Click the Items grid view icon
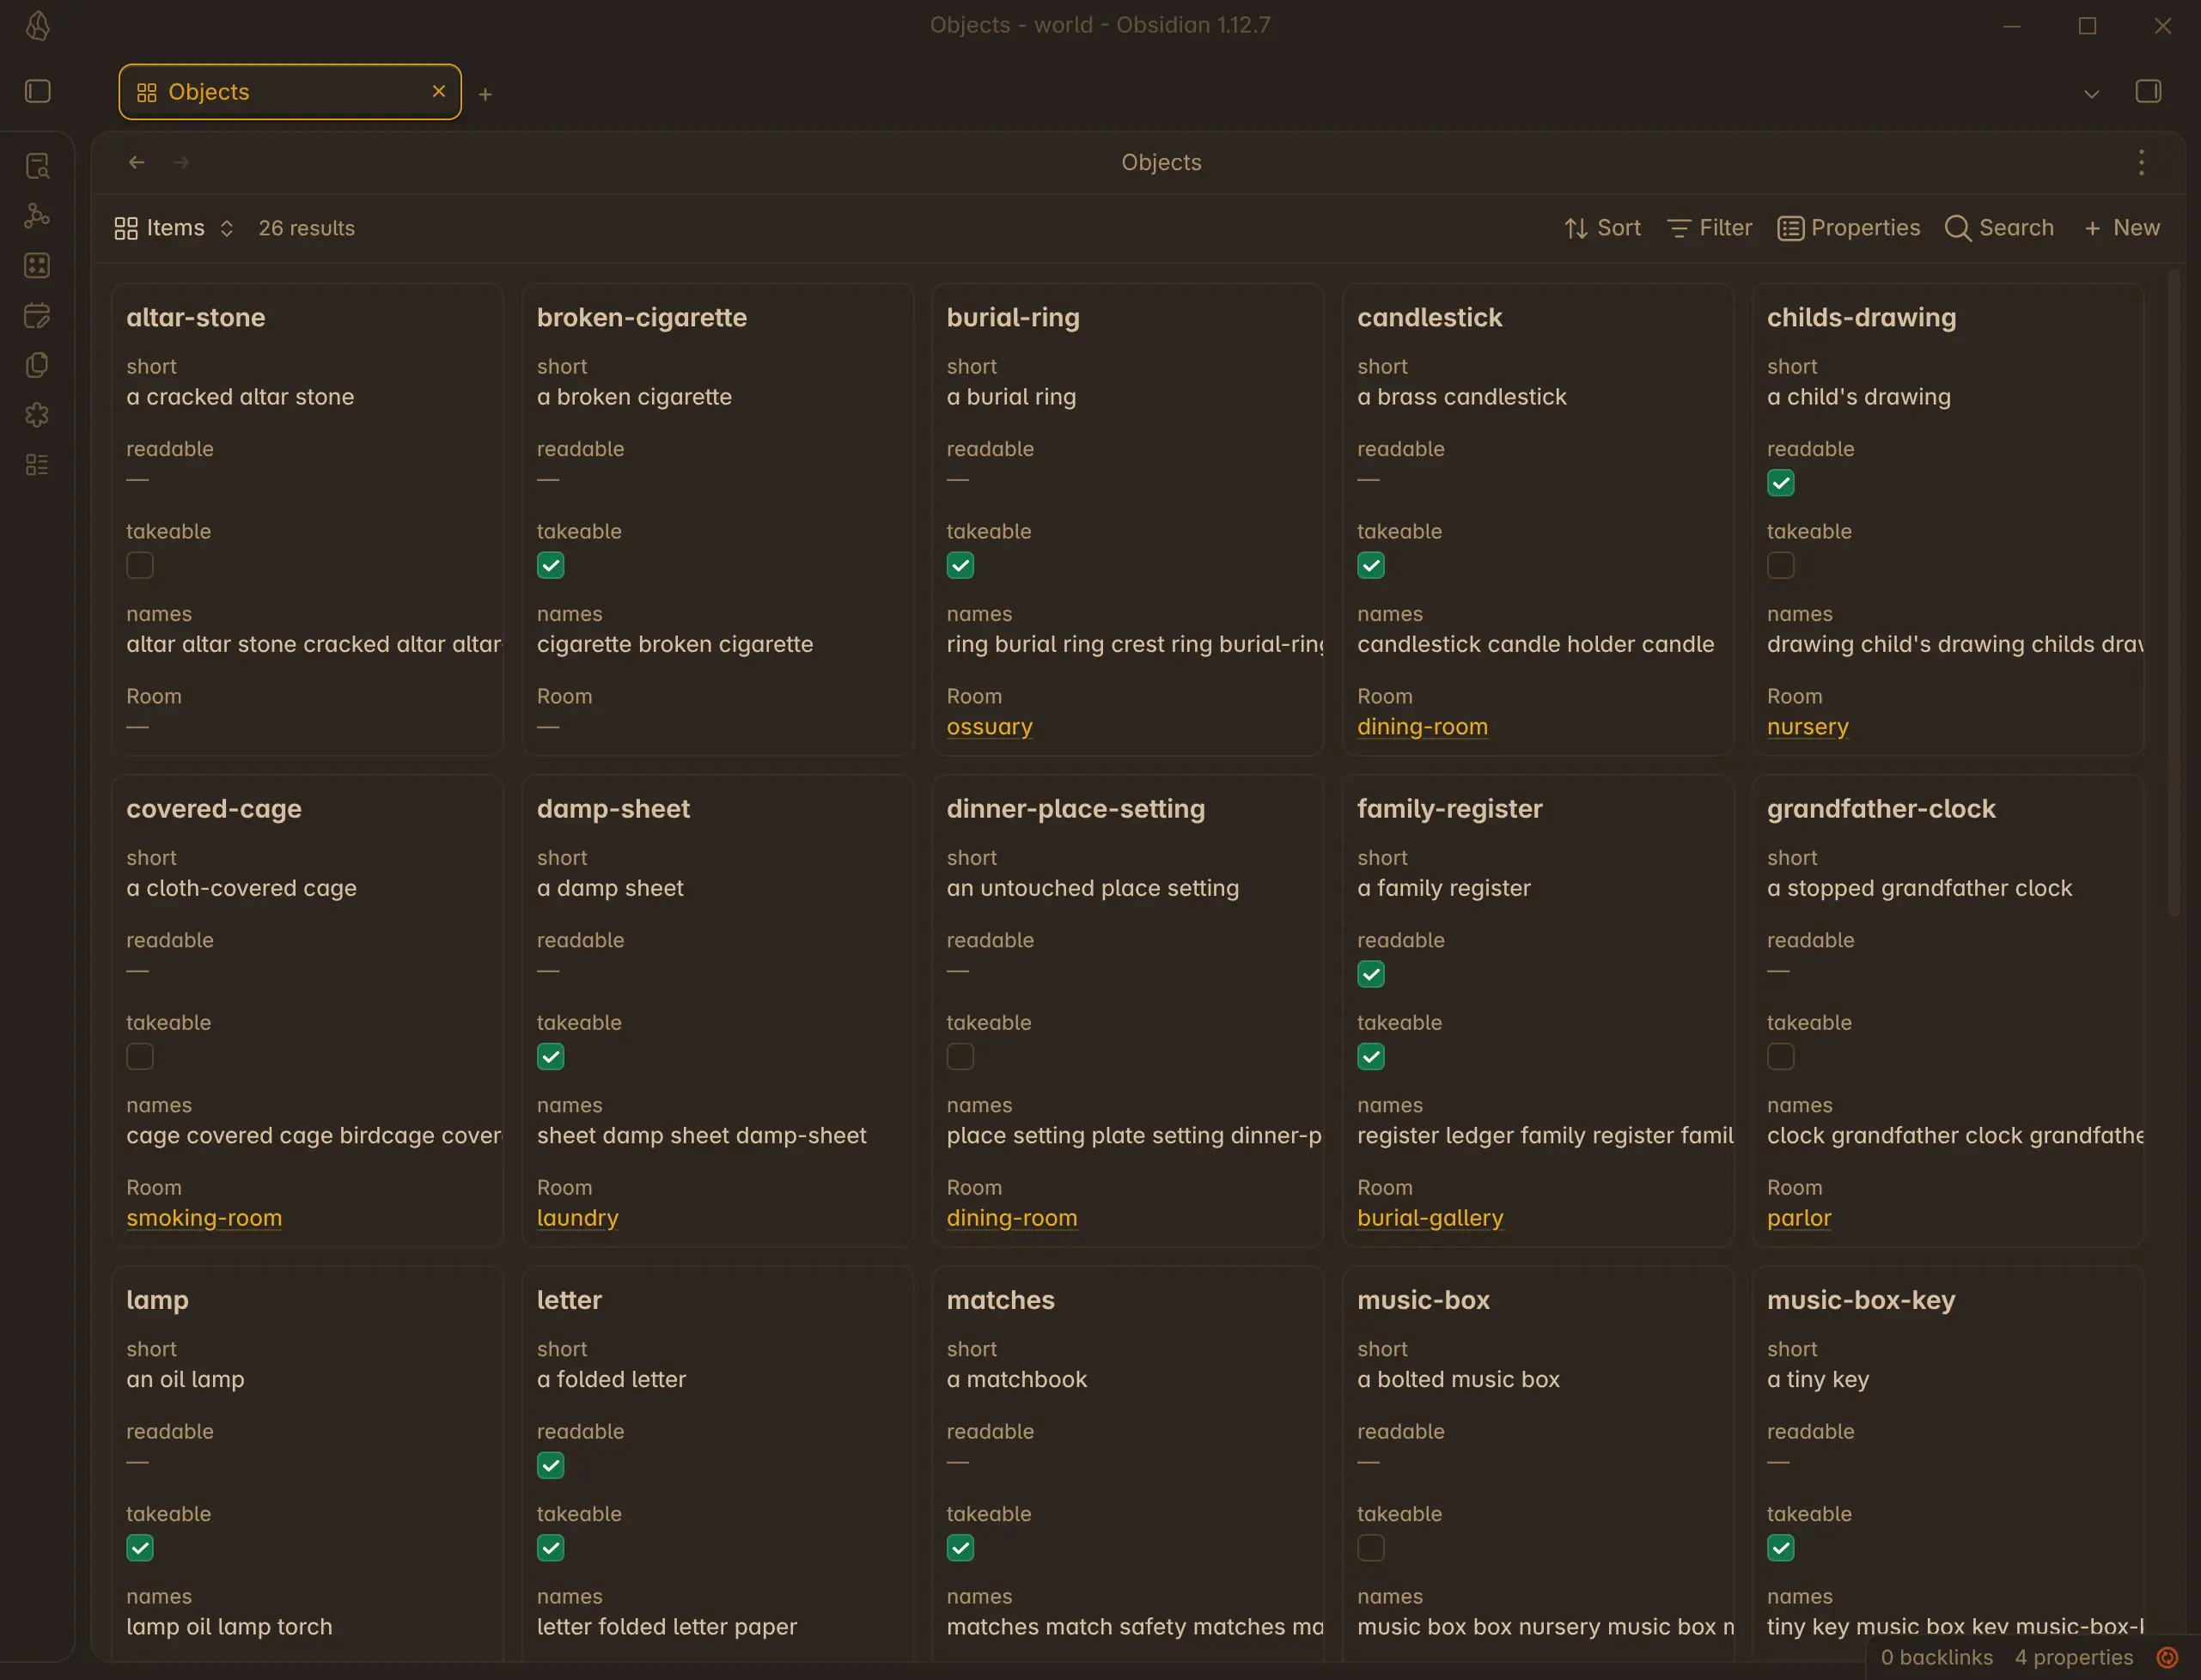2201x1680 pixels. [x=126, y=228]
